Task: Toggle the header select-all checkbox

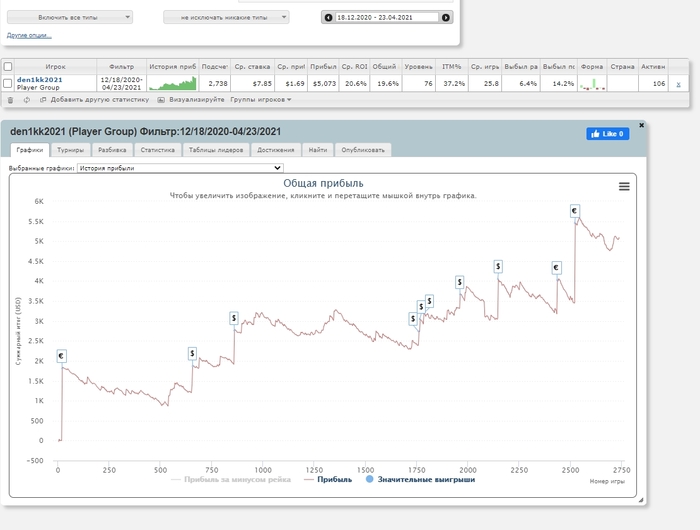Action: 8,67
